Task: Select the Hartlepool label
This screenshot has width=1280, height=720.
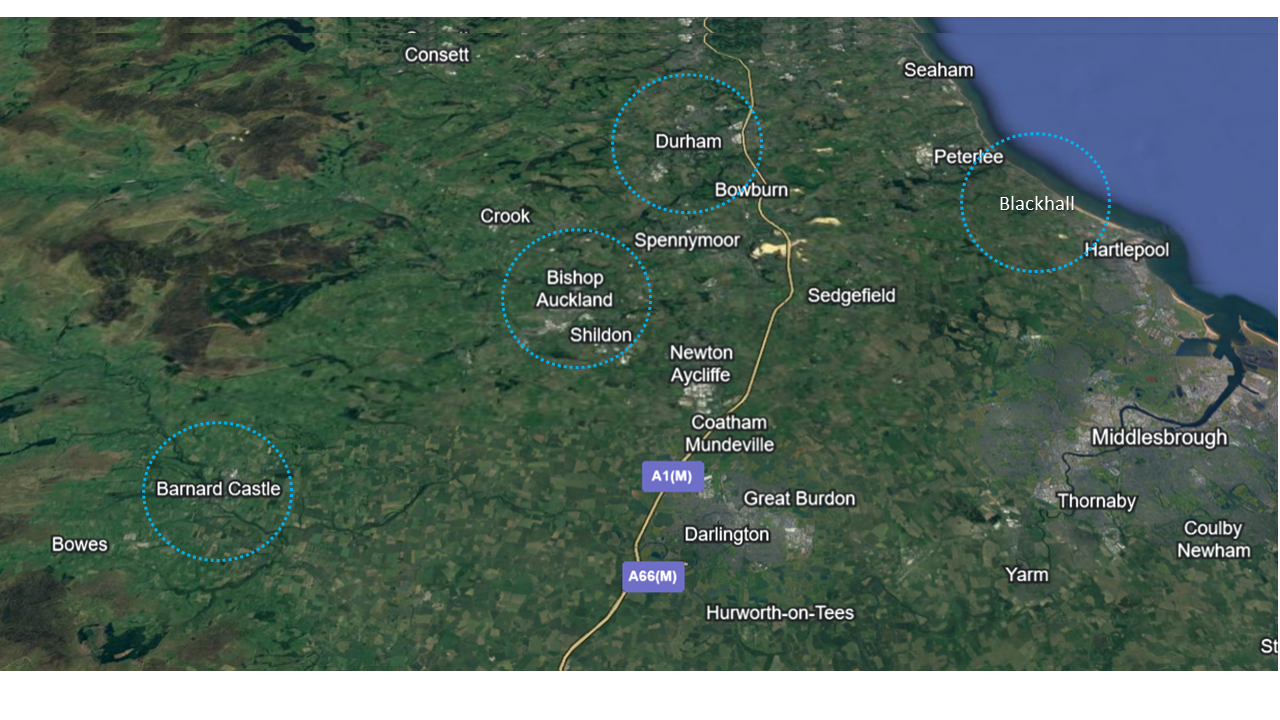Action: click(x=1126, y=250)
